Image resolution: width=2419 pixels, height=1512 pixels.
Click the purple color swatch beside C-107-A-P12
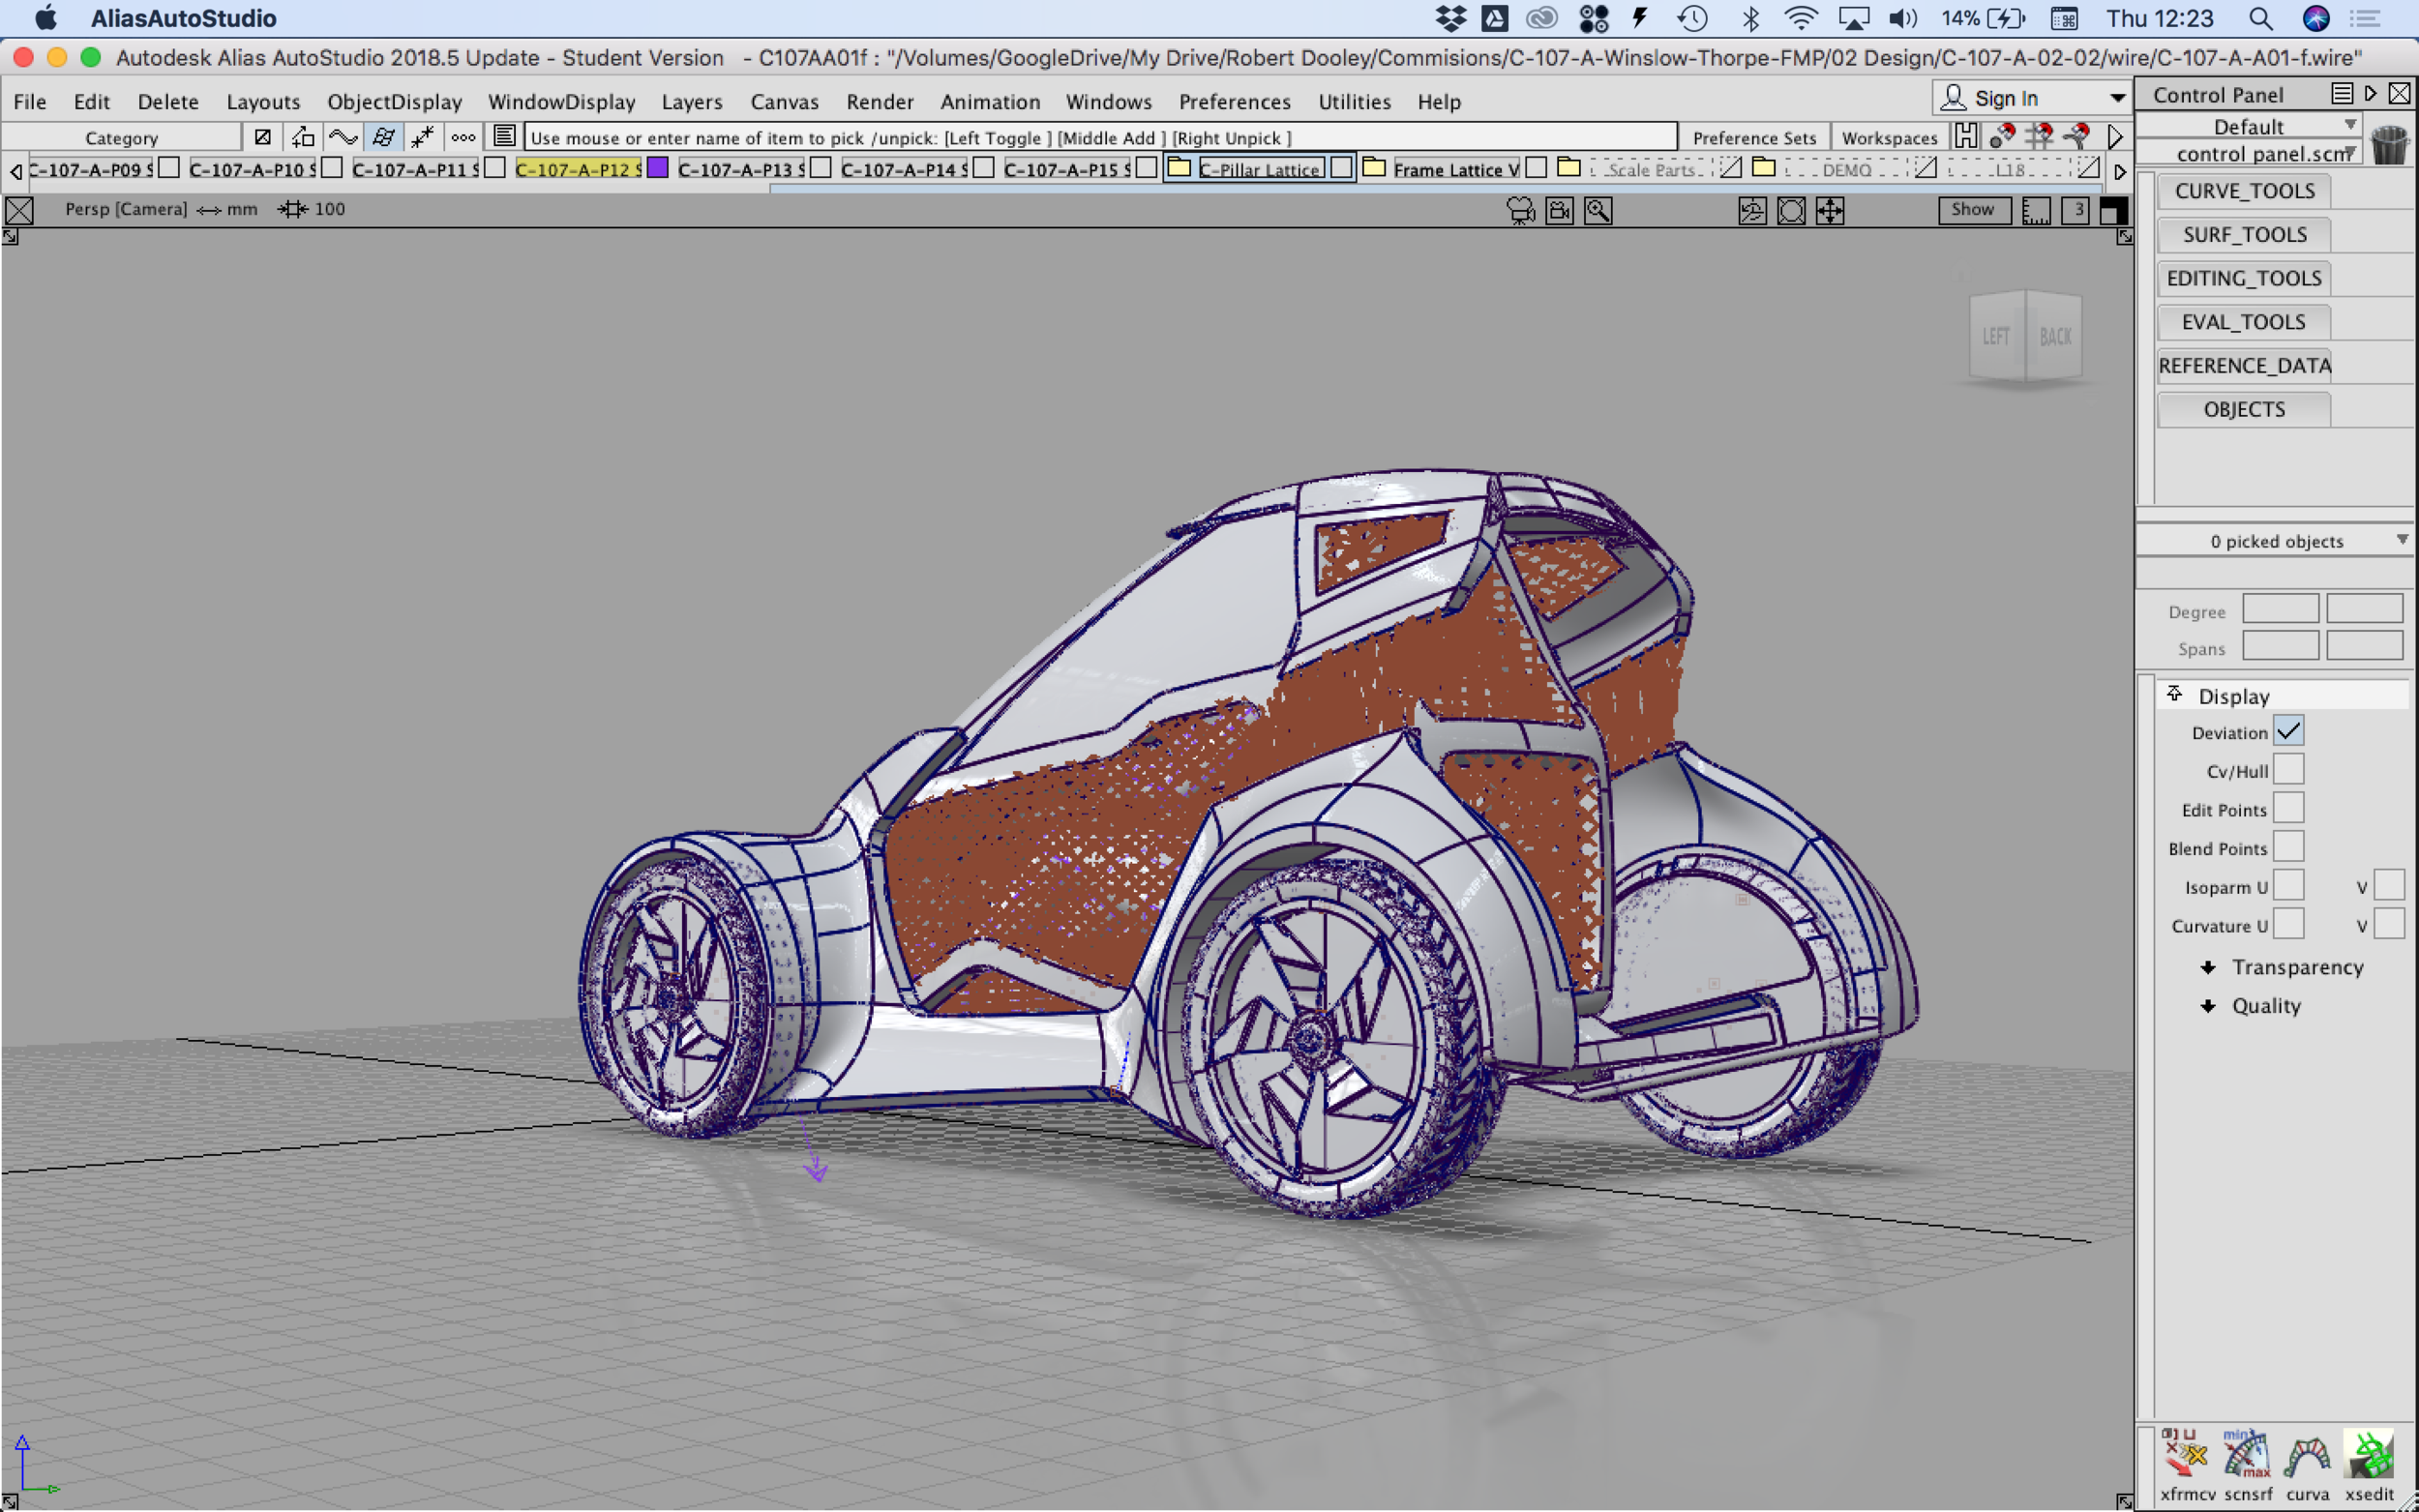657,168
